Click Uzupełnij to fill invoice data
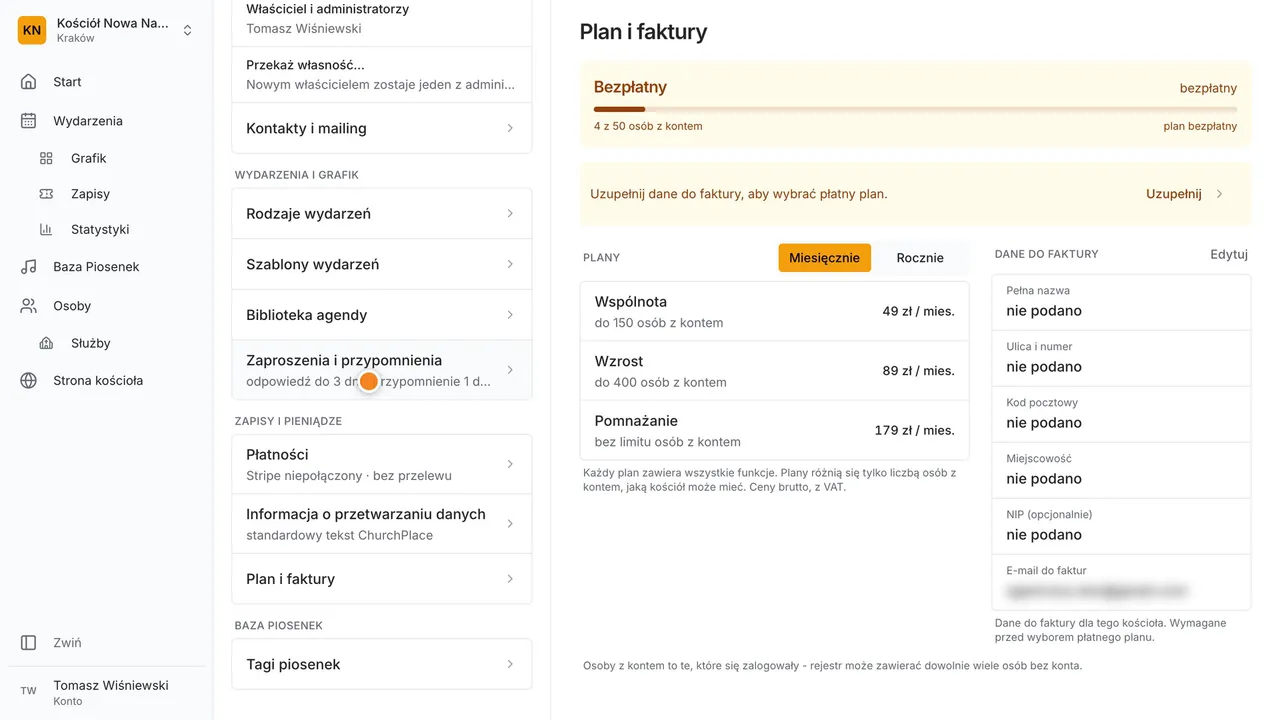The width and height of the screenshot is (1280, 720). [1184, 194]
